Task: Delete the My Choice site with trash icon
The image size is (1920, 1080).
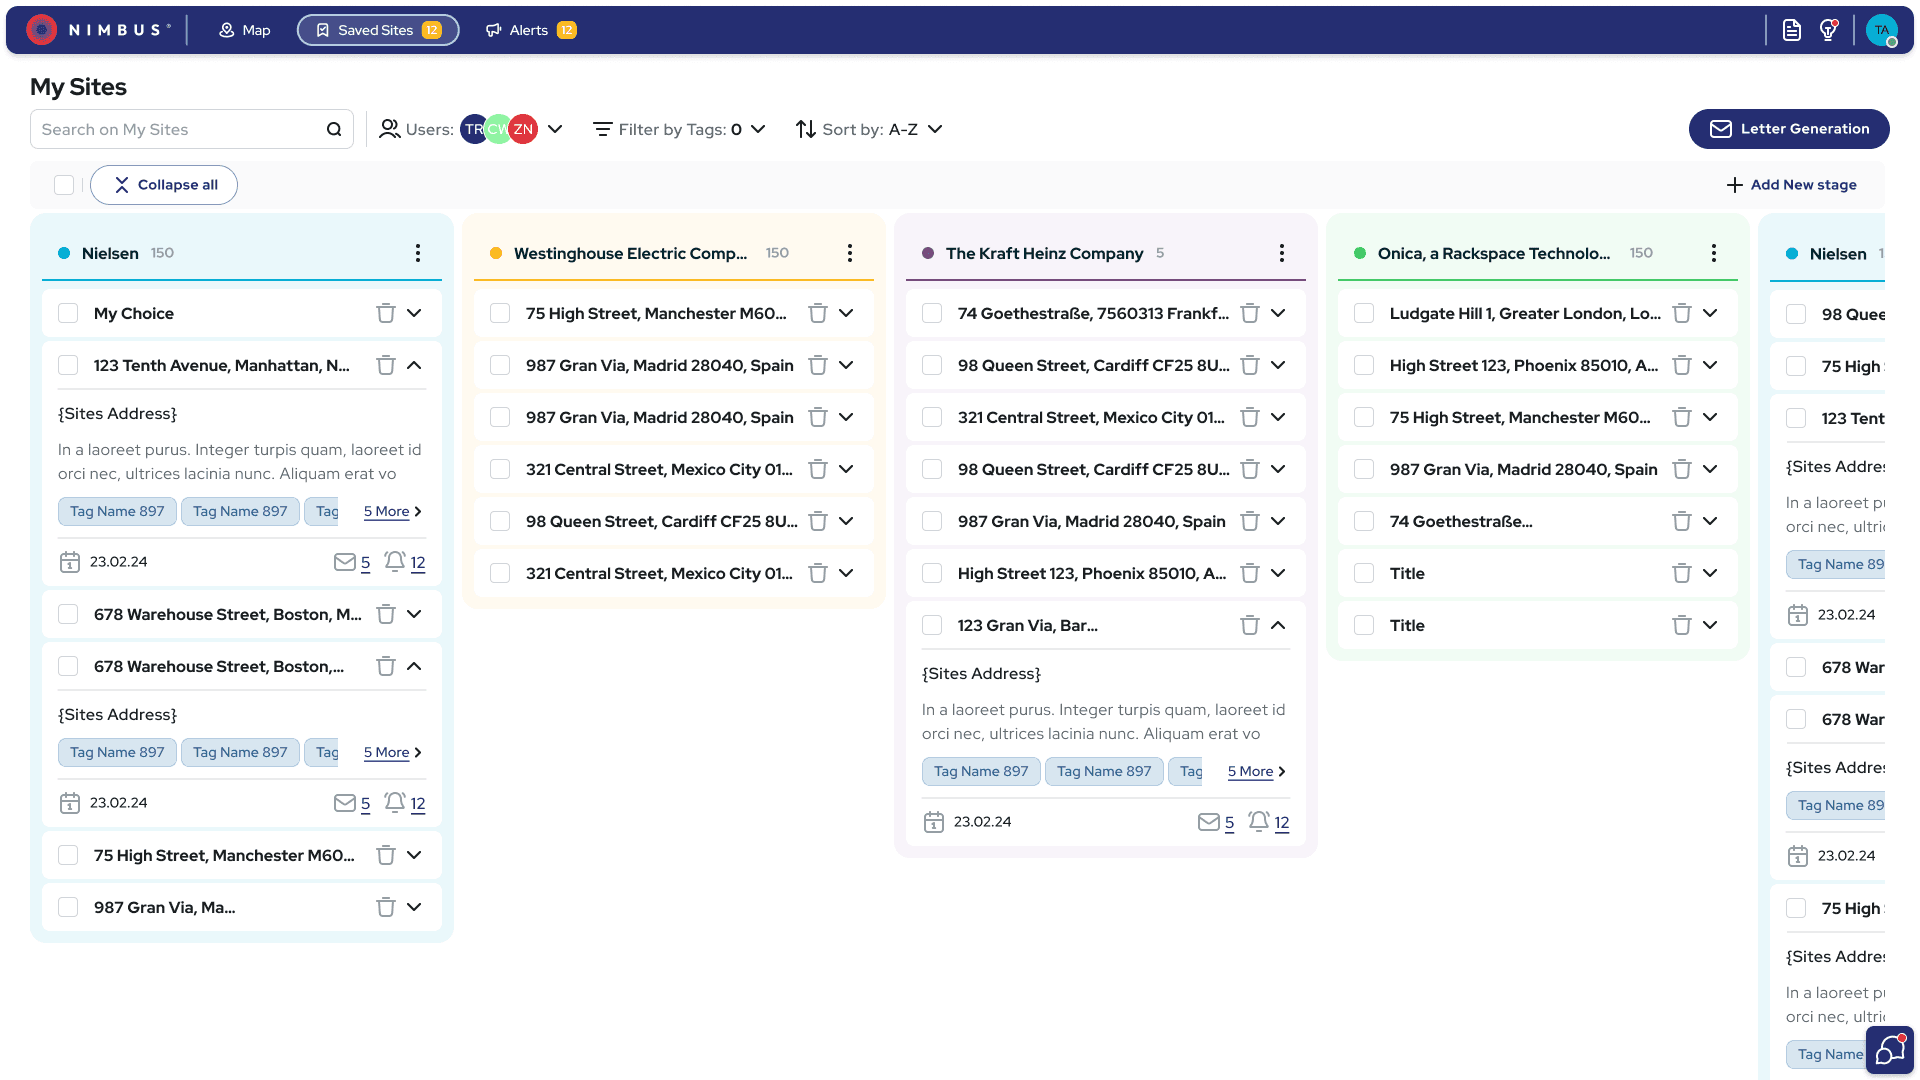Action: pos(385,313)
